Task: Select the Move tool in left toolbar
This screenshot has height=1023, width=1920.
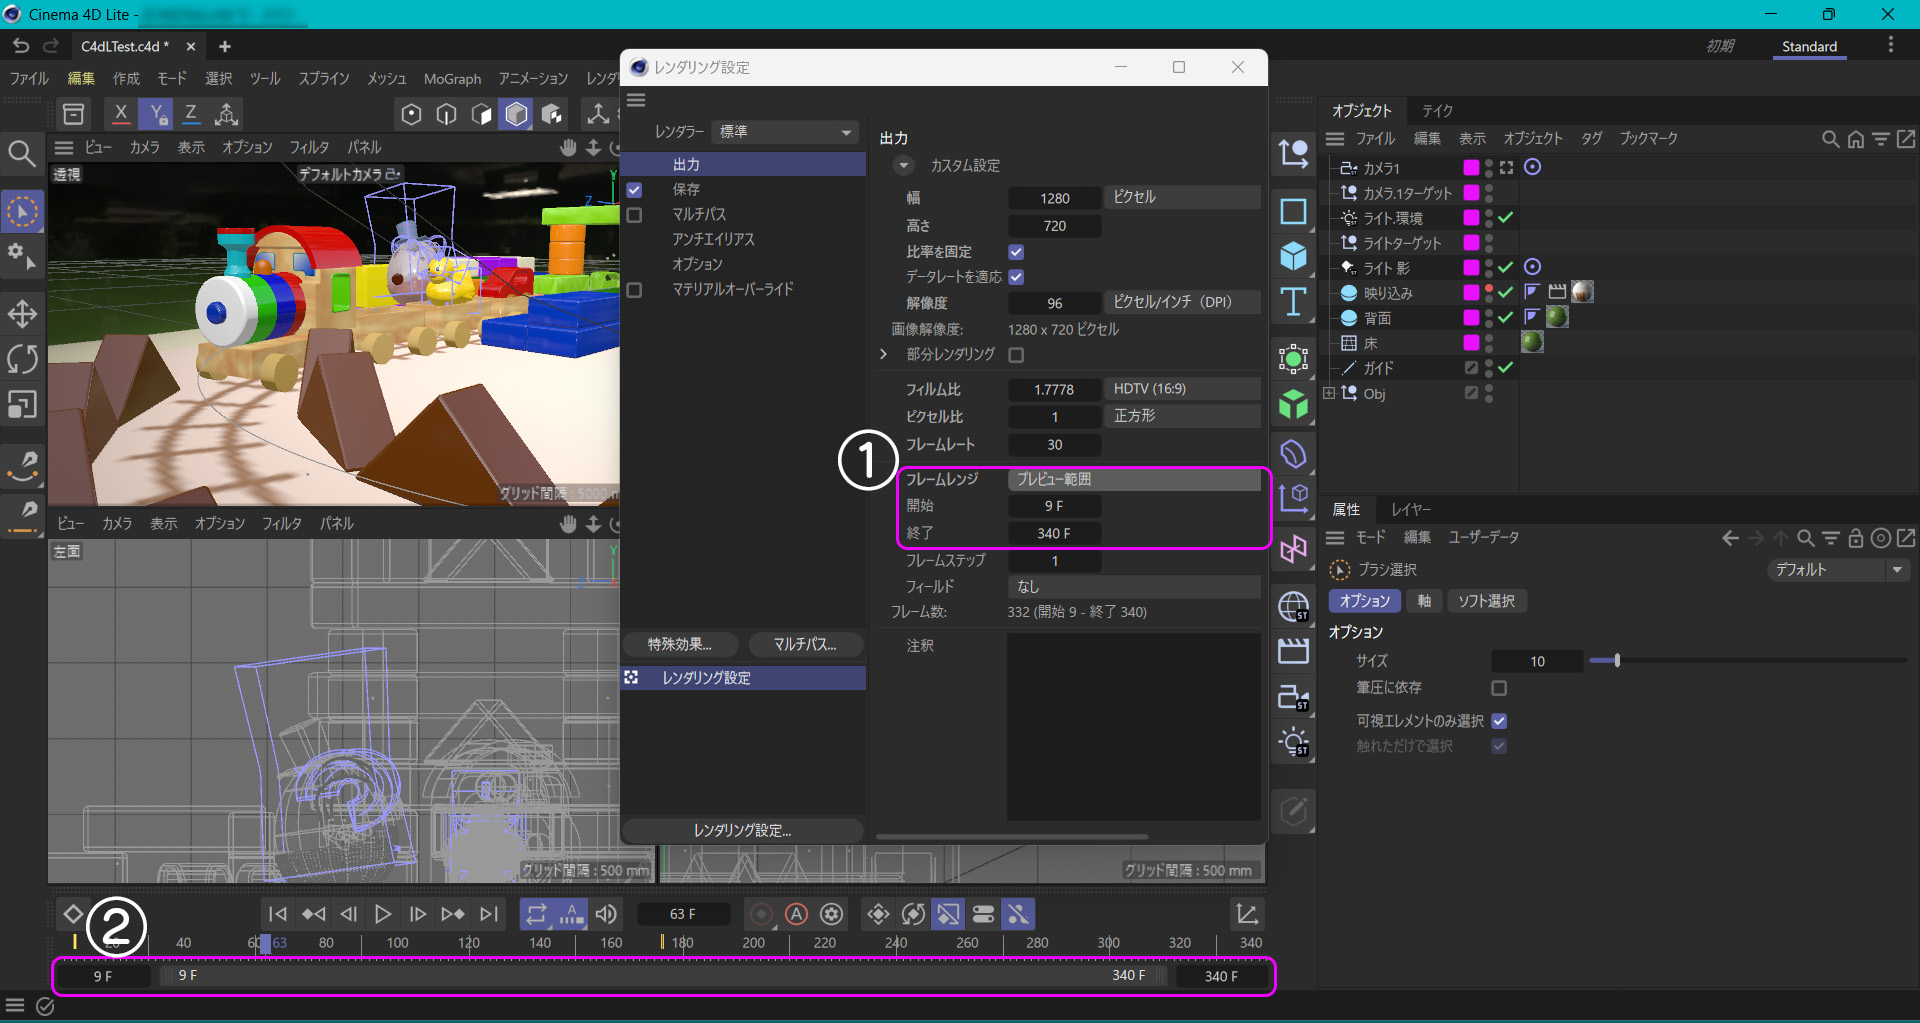Action: [x=22, y=314]
